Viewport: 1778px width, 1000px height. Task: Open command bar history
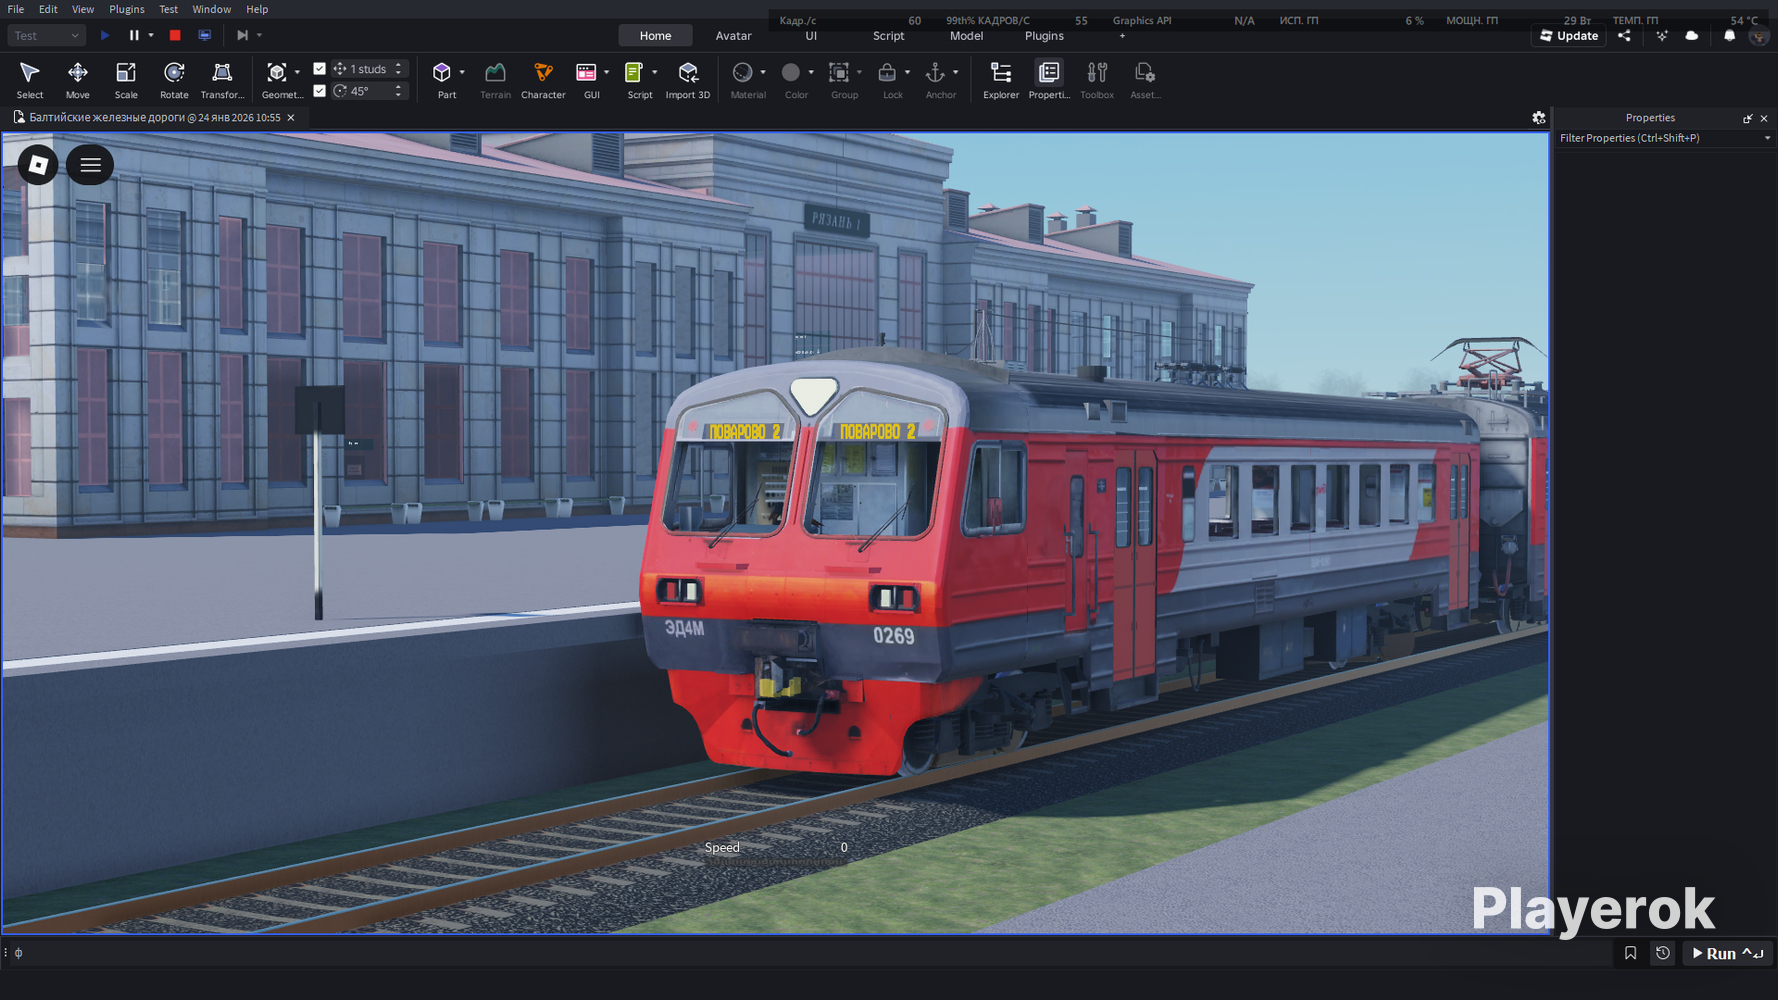[1663, 953]
